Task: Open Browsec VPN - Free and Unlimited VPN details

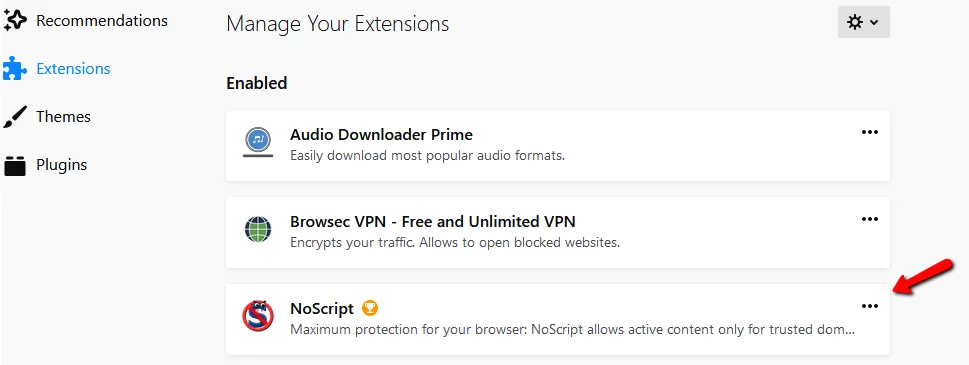Action: click(433, 221)
